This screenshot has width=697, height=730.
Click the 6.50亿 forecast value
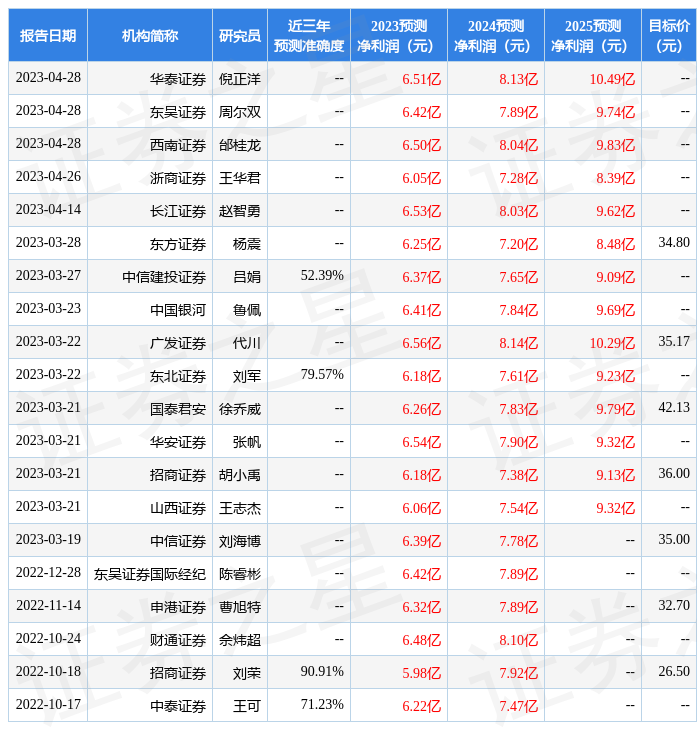coord(421,145)
